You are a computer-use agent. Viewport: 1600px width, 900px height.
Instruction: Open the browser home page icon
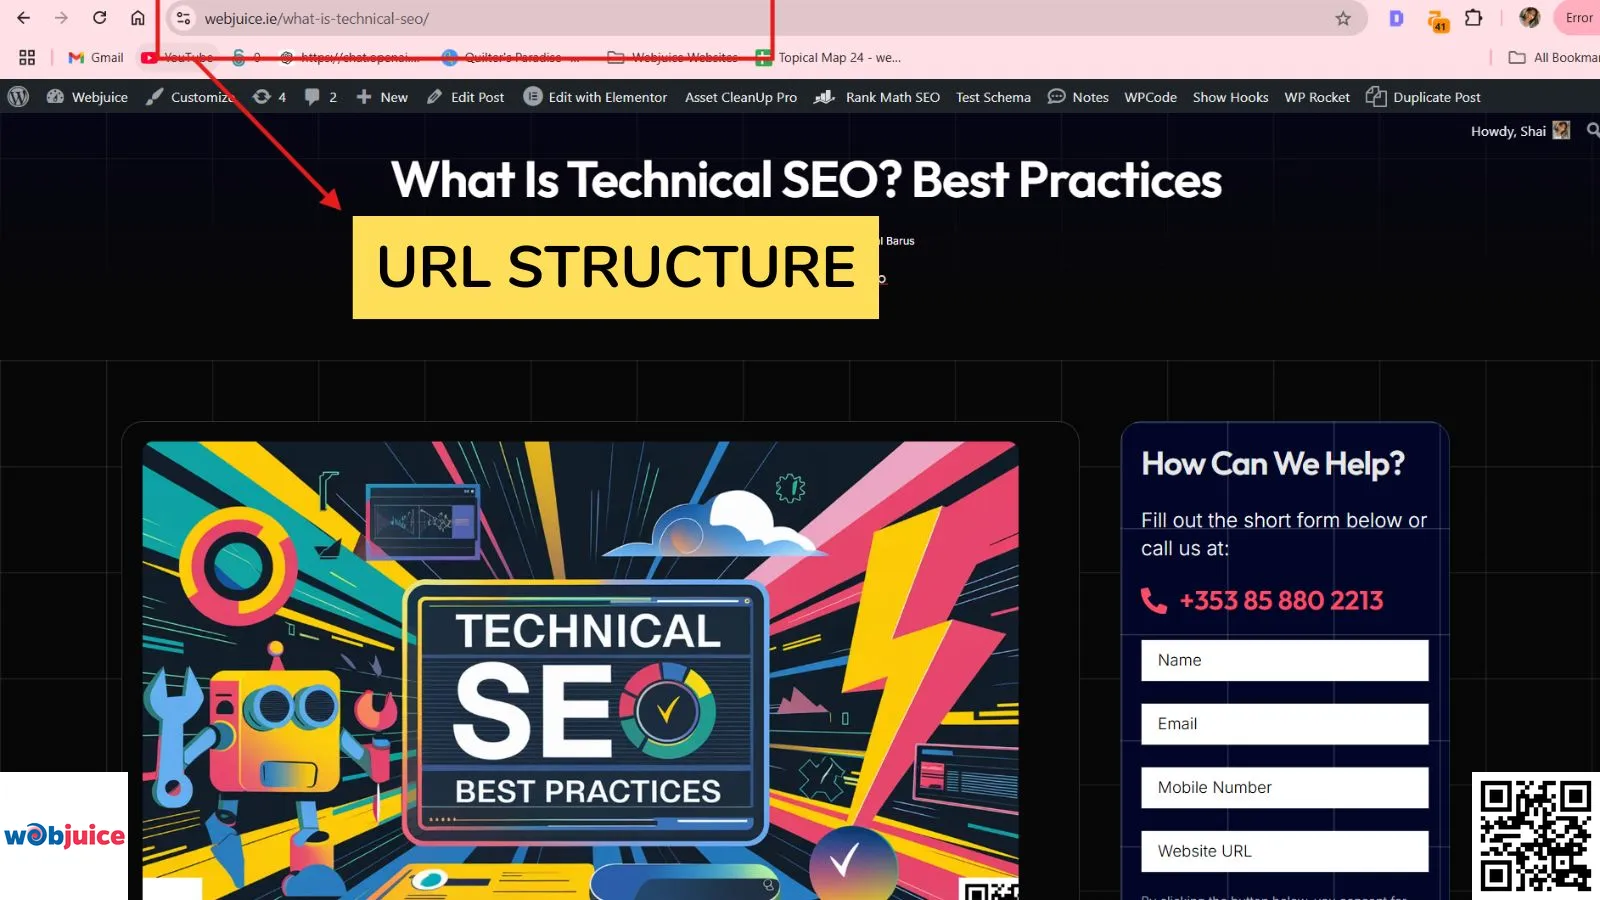(x=138, y=18)
